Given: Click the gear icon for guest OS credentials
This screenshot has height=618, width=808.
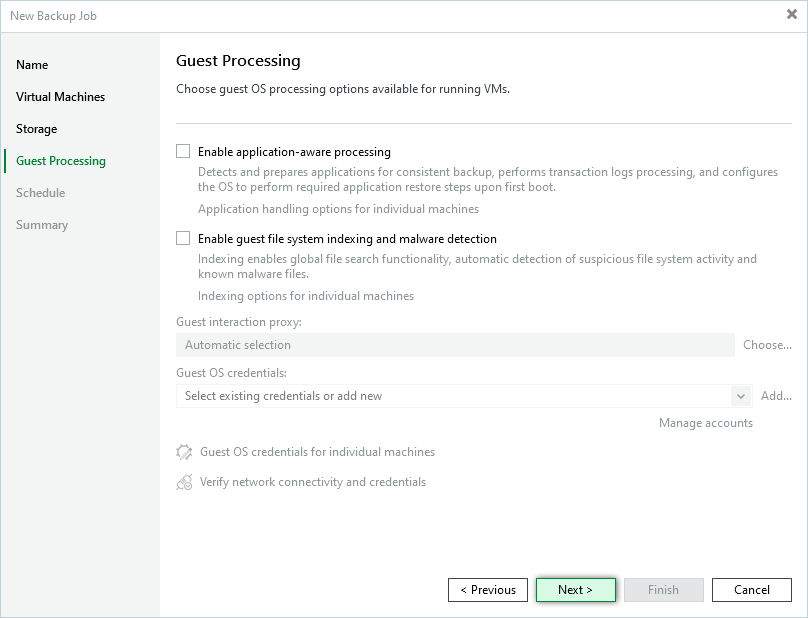Looking at the screenshot, I should tap(184, 452).
